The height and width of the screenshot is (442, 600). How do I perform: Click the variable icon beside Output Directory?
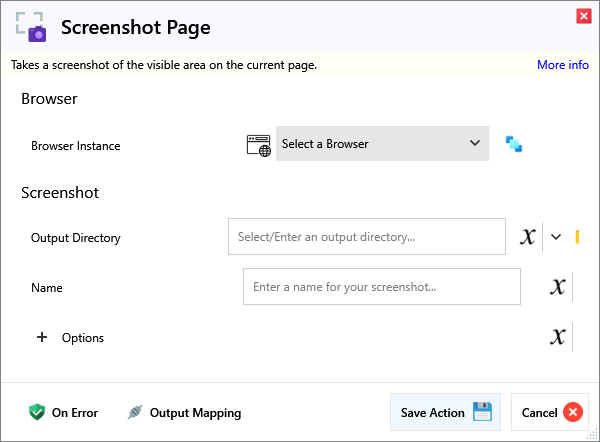pyautogui.click(x=528, y=237)
